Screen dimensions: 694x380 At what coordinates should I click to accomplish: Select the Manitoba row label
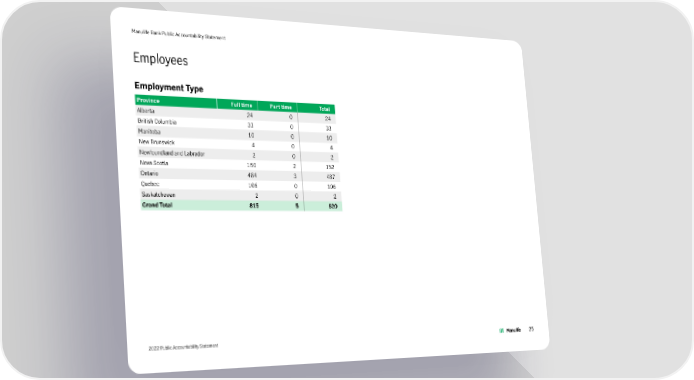click(x=149, y=131)
